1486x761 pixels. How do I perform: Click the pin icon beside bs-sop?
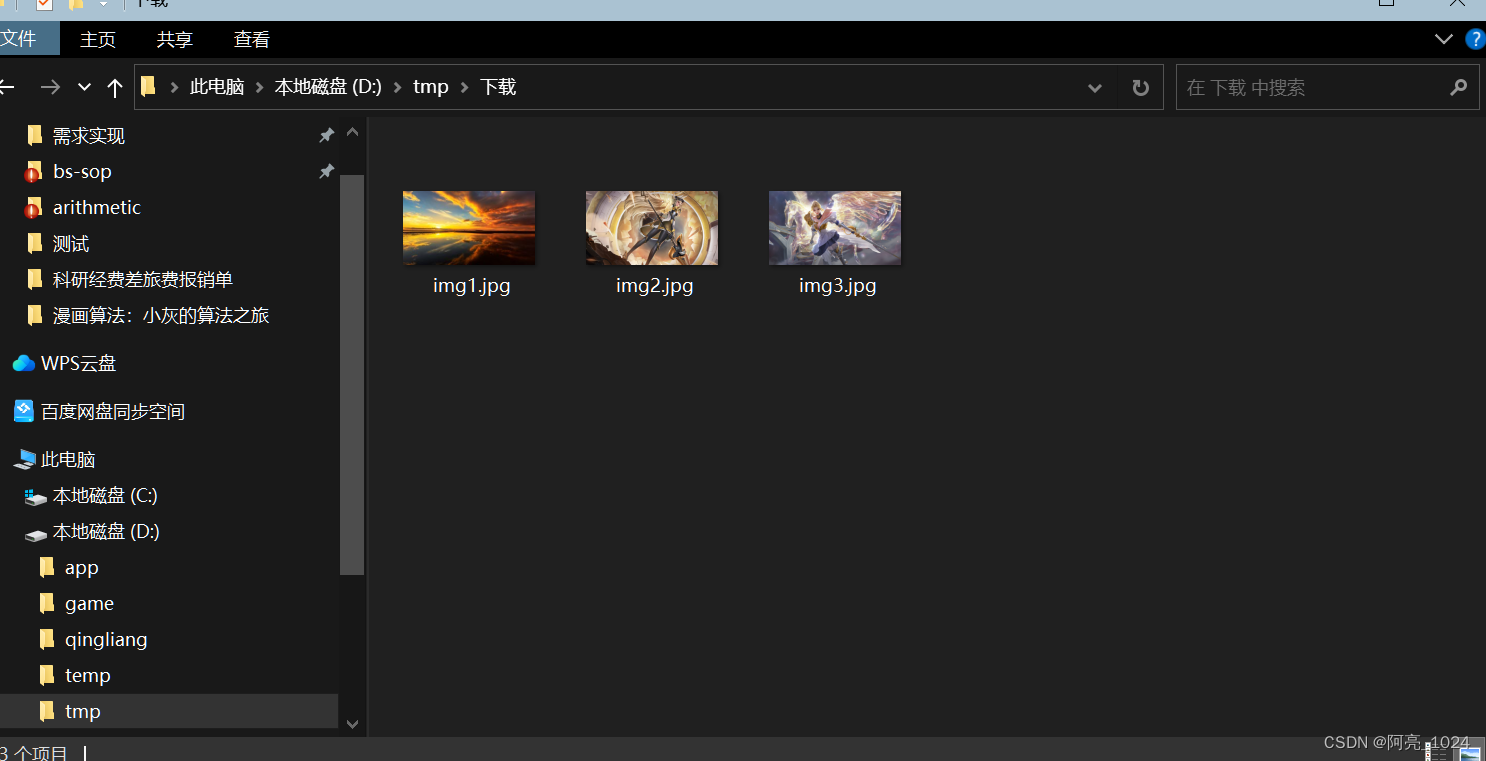pos(326,171)
